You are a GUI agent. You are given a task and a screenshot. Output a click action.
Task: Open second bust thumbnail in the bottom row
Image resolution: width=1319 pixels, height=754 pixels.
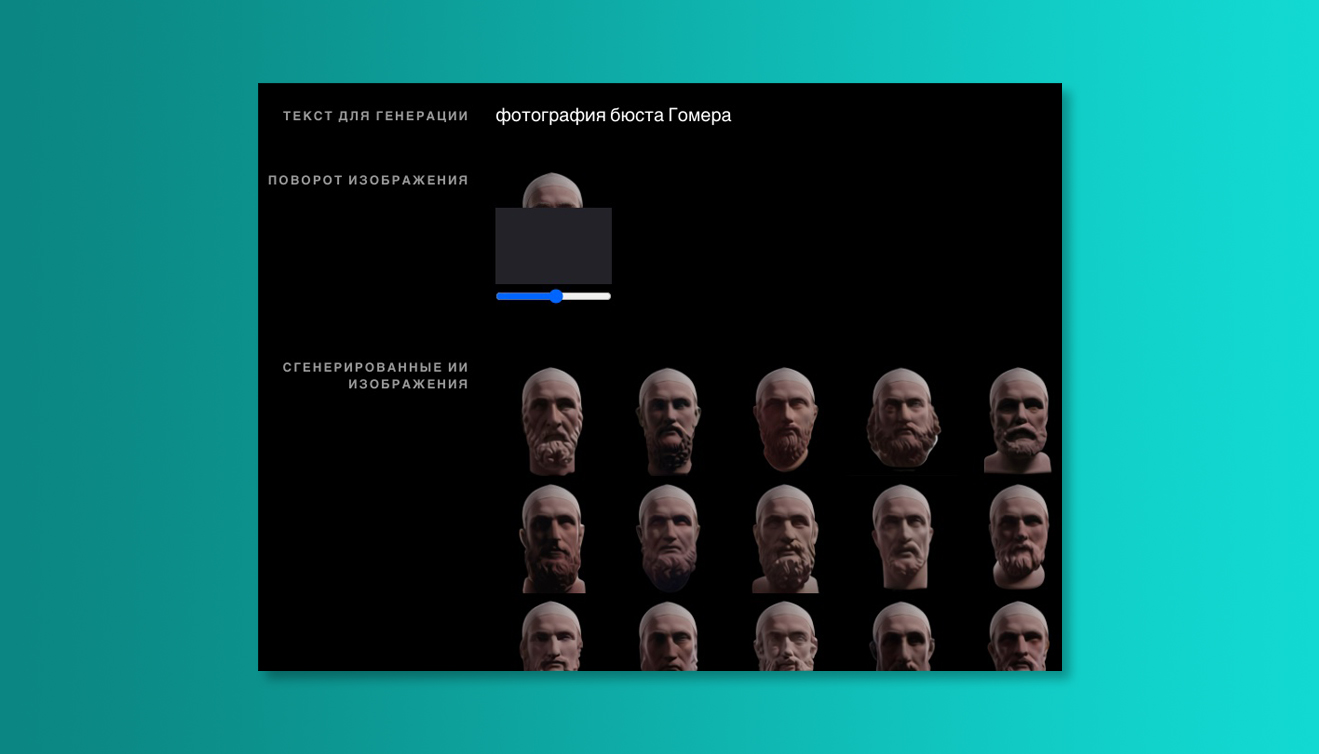[668, 637]
